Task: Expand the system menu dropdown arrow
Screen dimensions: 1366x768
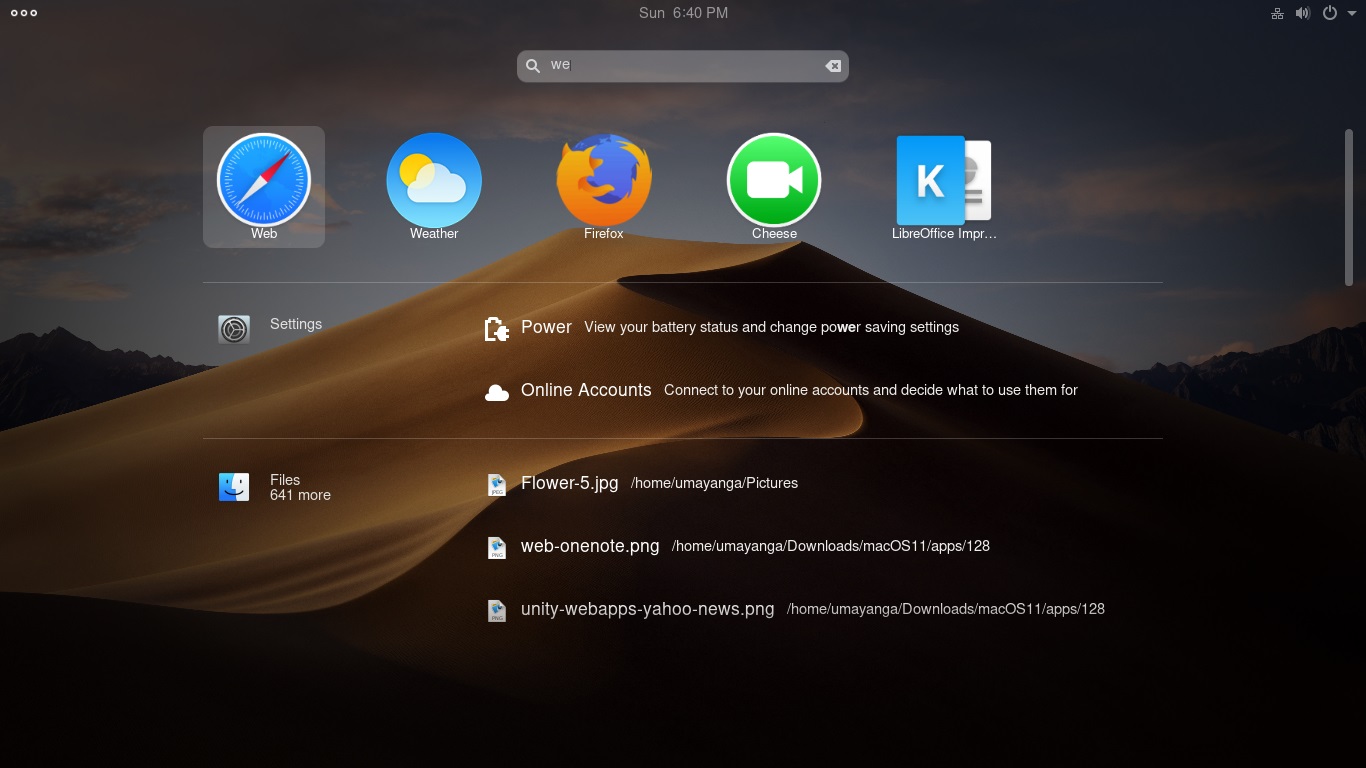Action: pyautogui.click(x=1350, y=14)
